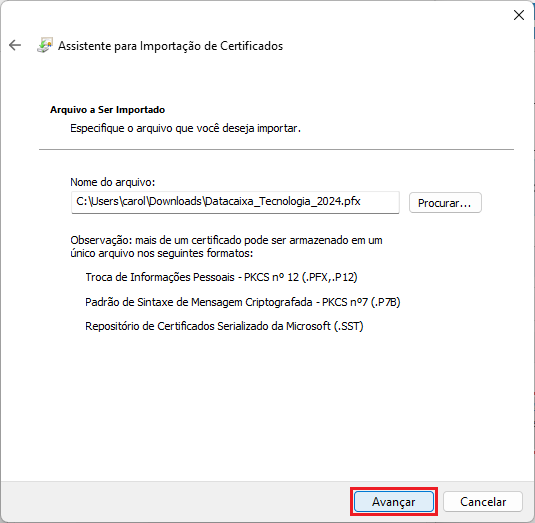Click the Microsoft (.SST) repository line
The image size is (535, 523).
(x=224, y=326)
